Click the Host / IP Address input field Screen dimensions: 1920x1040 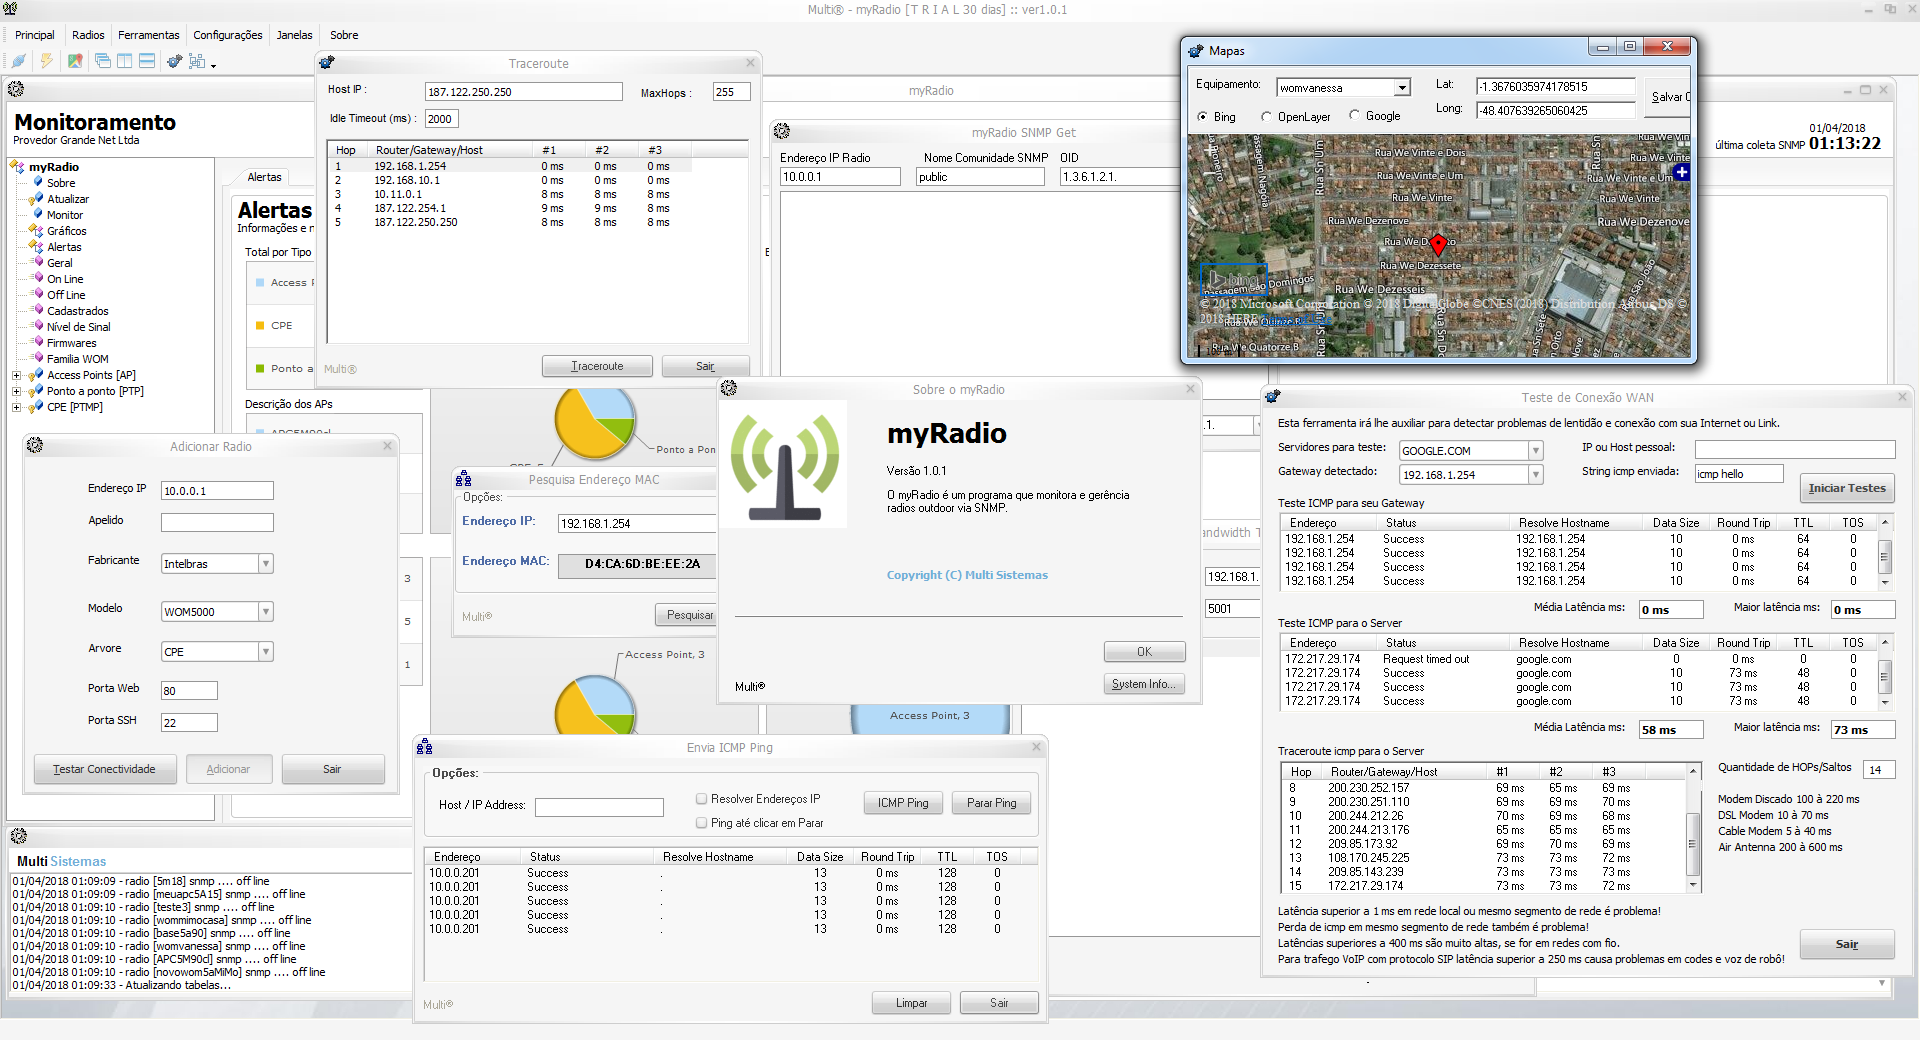pos(599,806)
